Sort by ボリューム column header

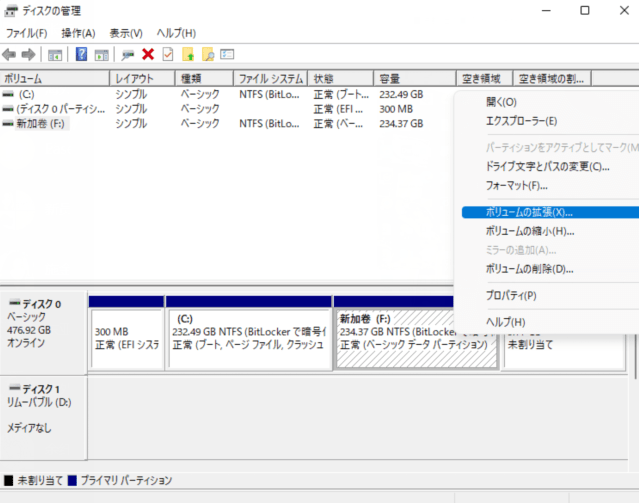tap(55, 78)
